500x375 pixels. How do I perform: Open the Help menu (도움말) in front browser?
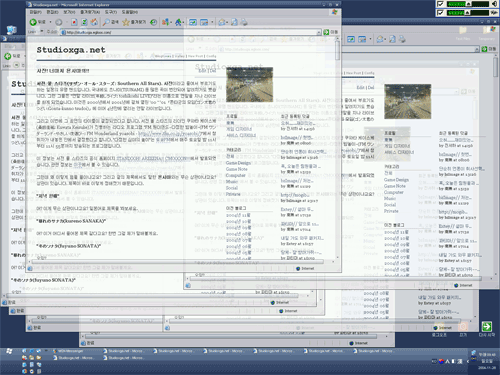[x=130, y=12]
